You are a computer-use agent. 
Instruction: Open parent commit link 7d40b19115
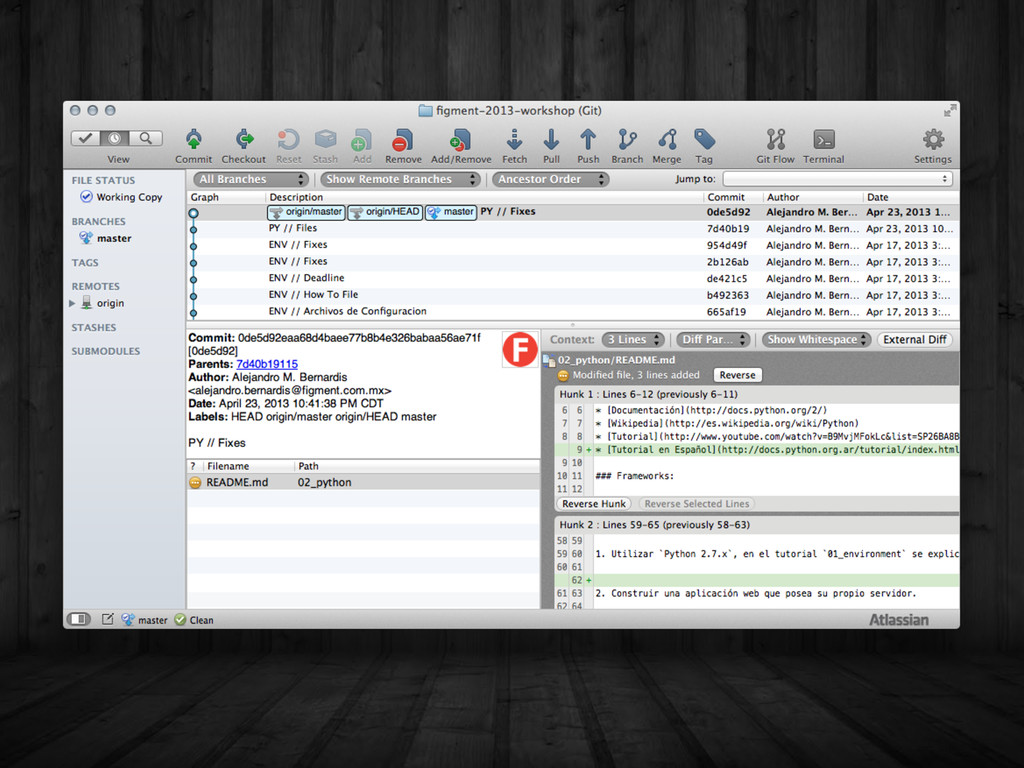[x=266, y=364]
